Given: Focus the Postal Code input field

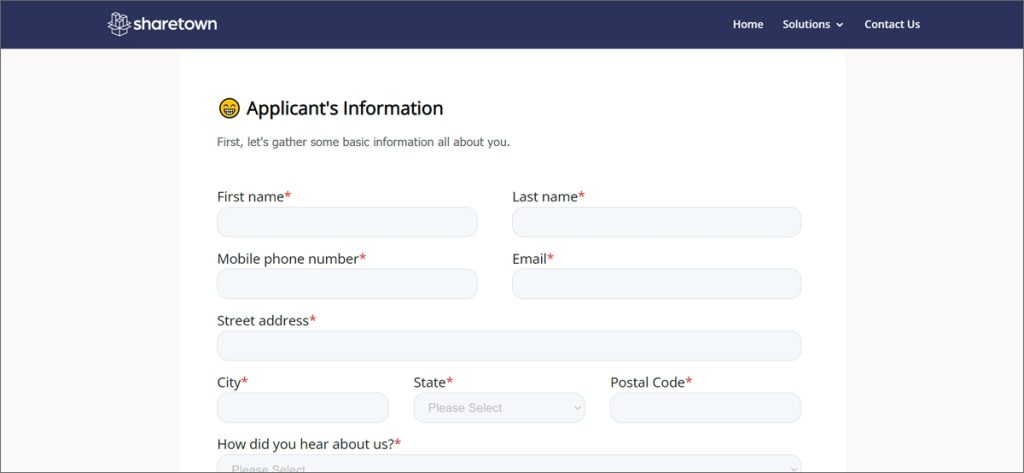Looking at the screenshot, I should [705, 408].
